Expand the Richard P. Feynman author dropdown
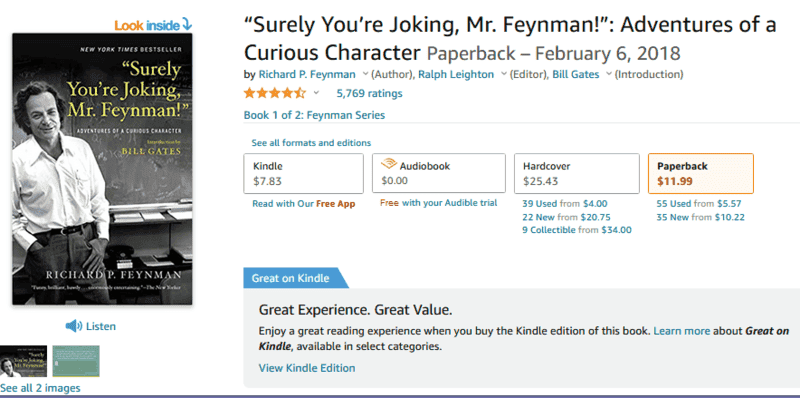The width and height of the screenshot is (800, 398). (x=365, y=74)
